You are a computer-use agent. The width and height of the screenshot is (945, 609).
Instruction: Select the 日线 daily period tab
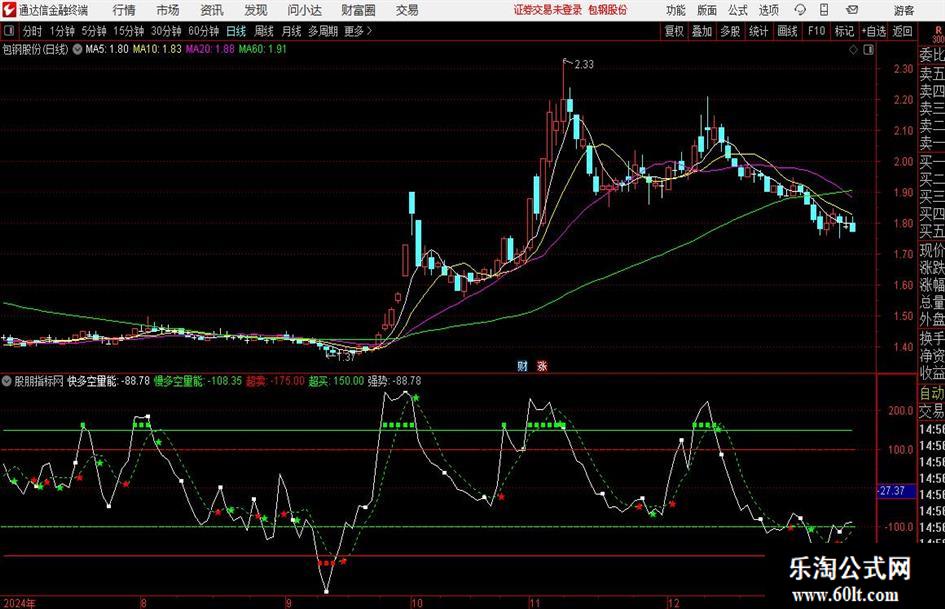236,31
